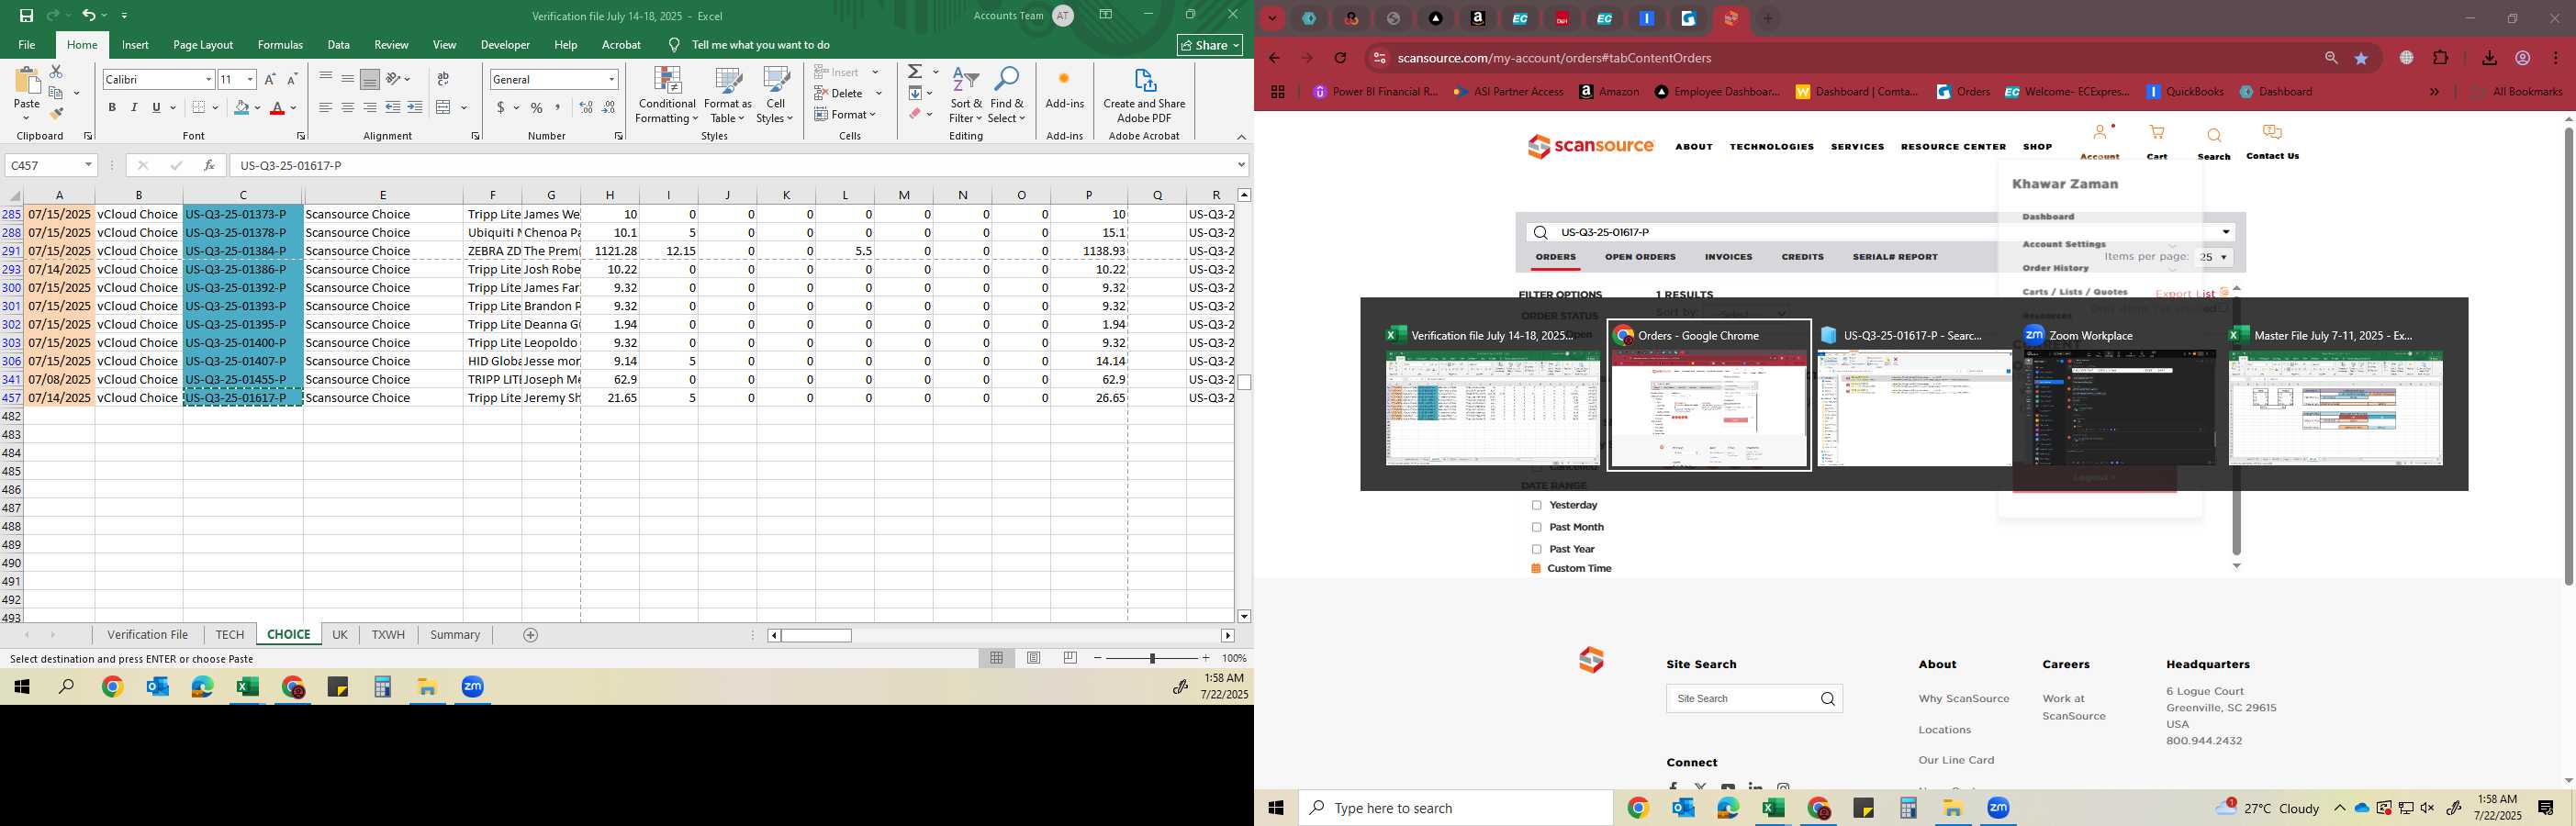
Task: Click Decrease Font Size icon
Action: (292, 79)
